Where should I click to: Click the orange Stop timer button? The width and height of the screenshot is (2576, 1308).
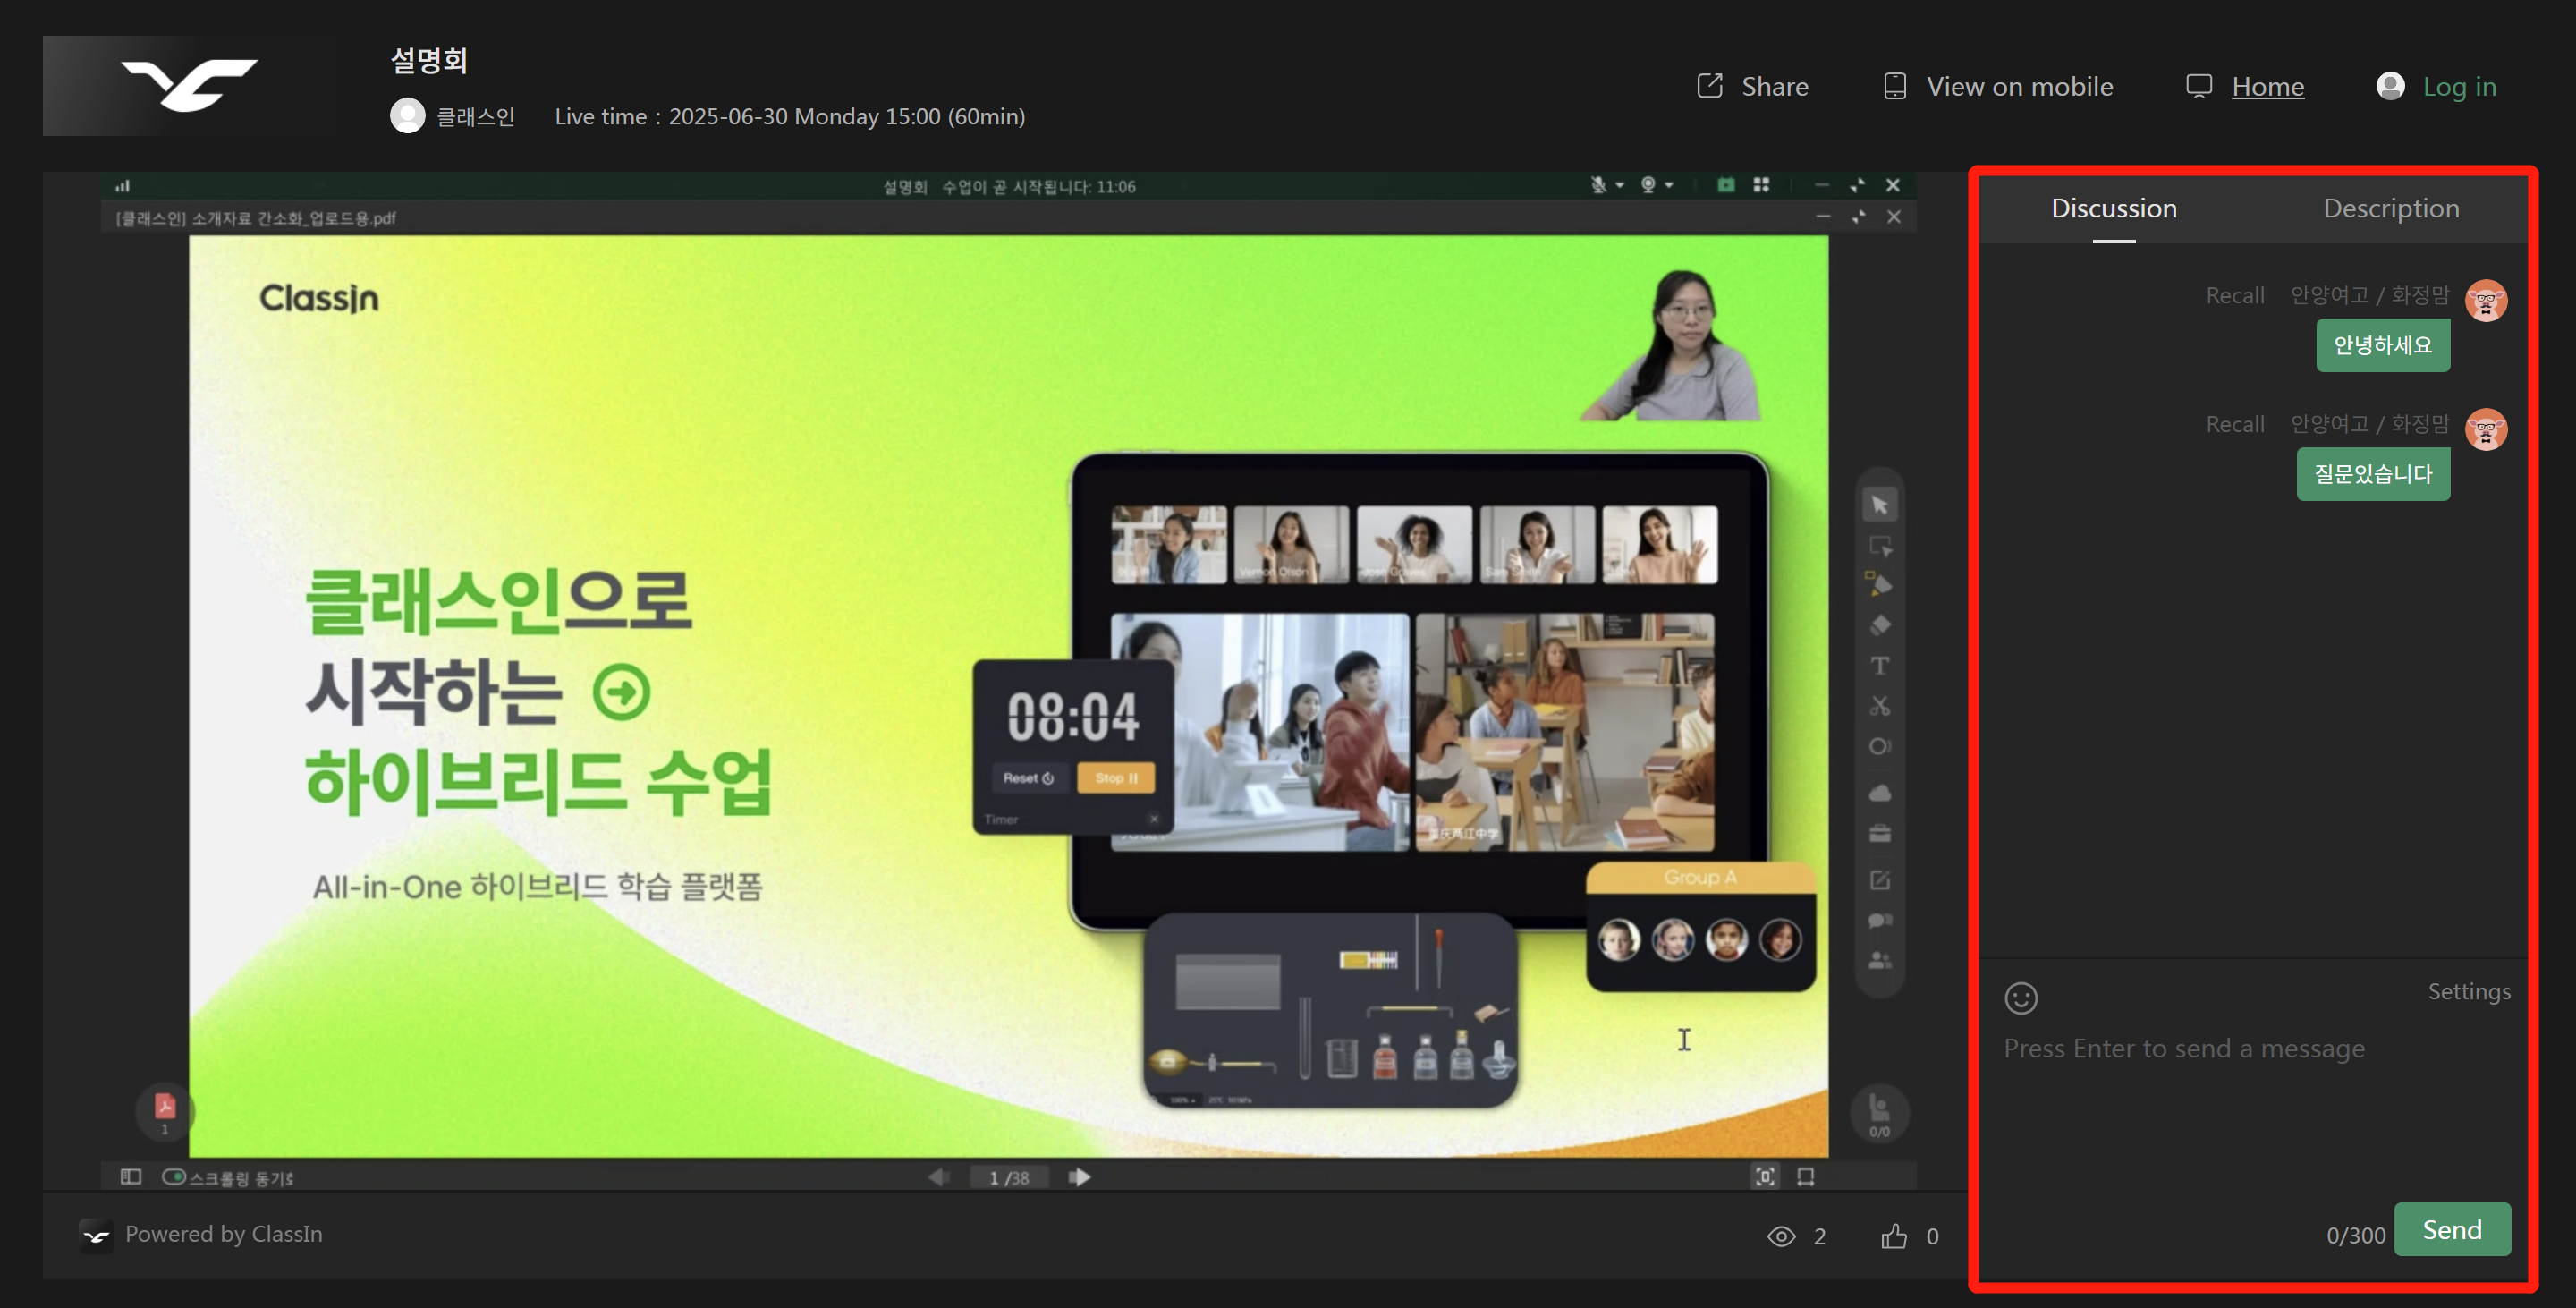[1116, 778]
